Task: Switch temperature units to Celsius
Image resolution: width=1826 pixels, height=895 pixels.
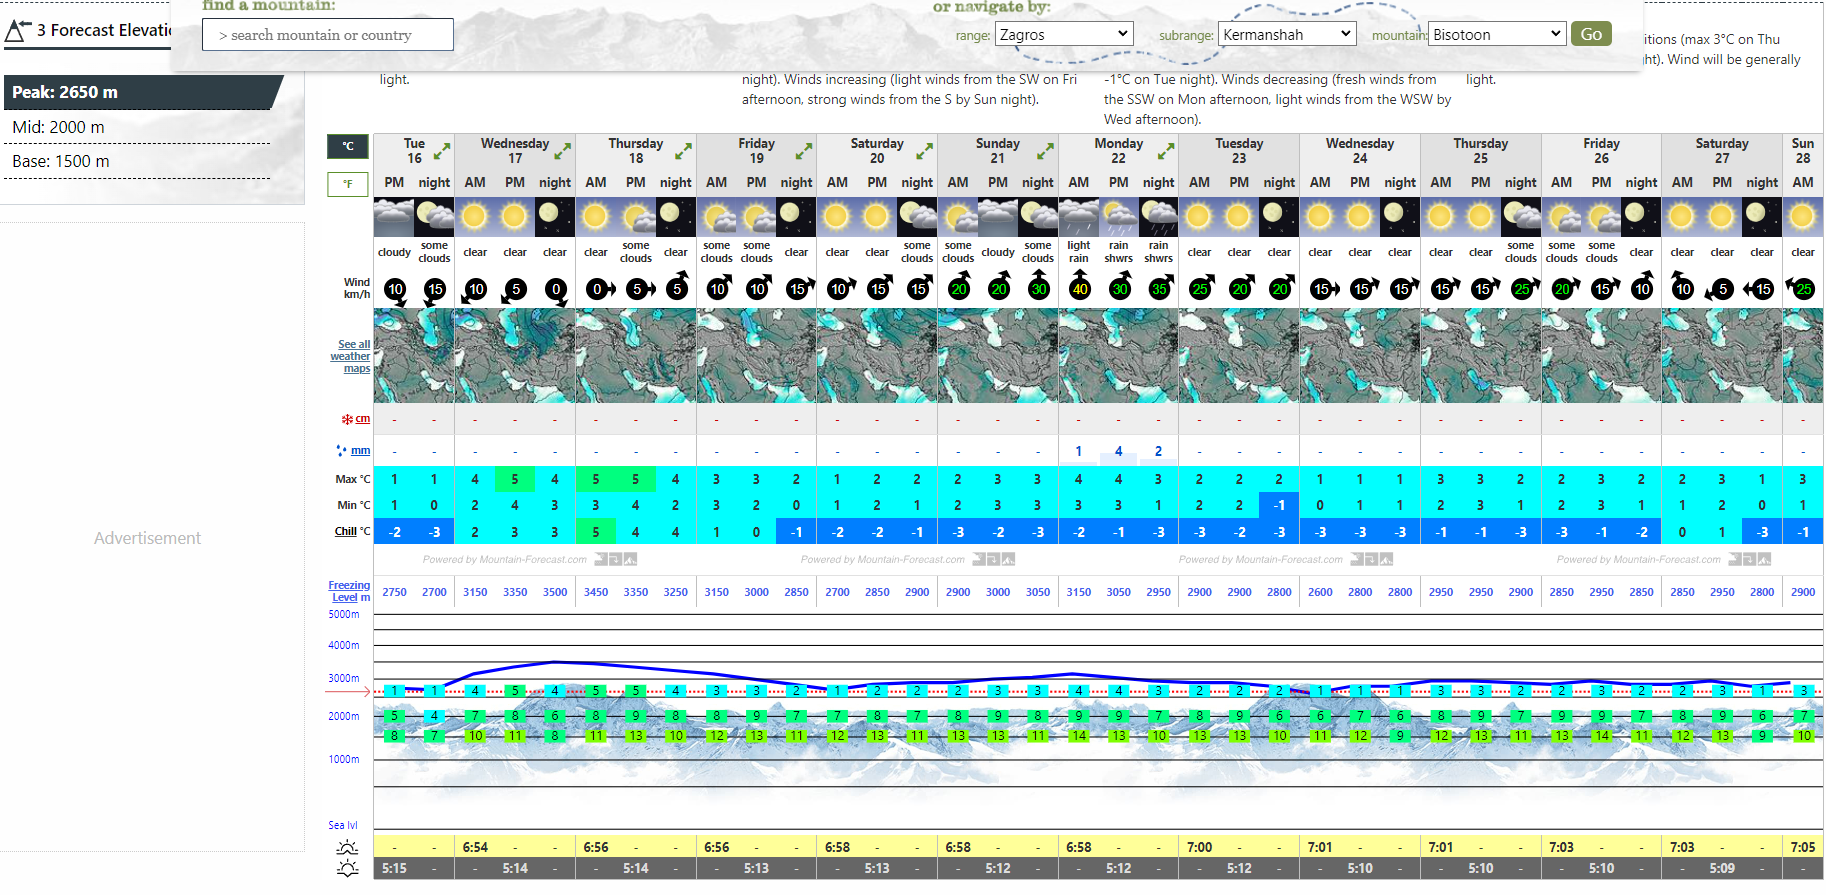Action: tap(348, 147)
